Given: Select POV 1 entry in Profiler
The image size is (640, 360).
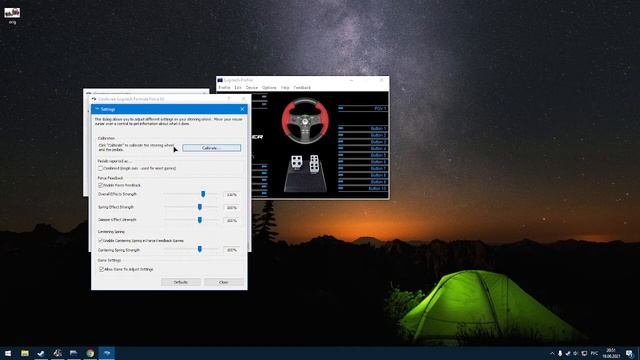Looking at the screenshot, I should point(362,109).
